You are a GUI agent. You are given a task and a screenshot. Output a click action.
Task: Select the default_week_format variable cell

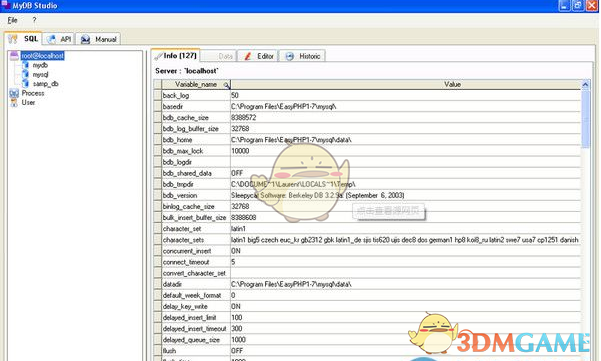click(196, 295)
